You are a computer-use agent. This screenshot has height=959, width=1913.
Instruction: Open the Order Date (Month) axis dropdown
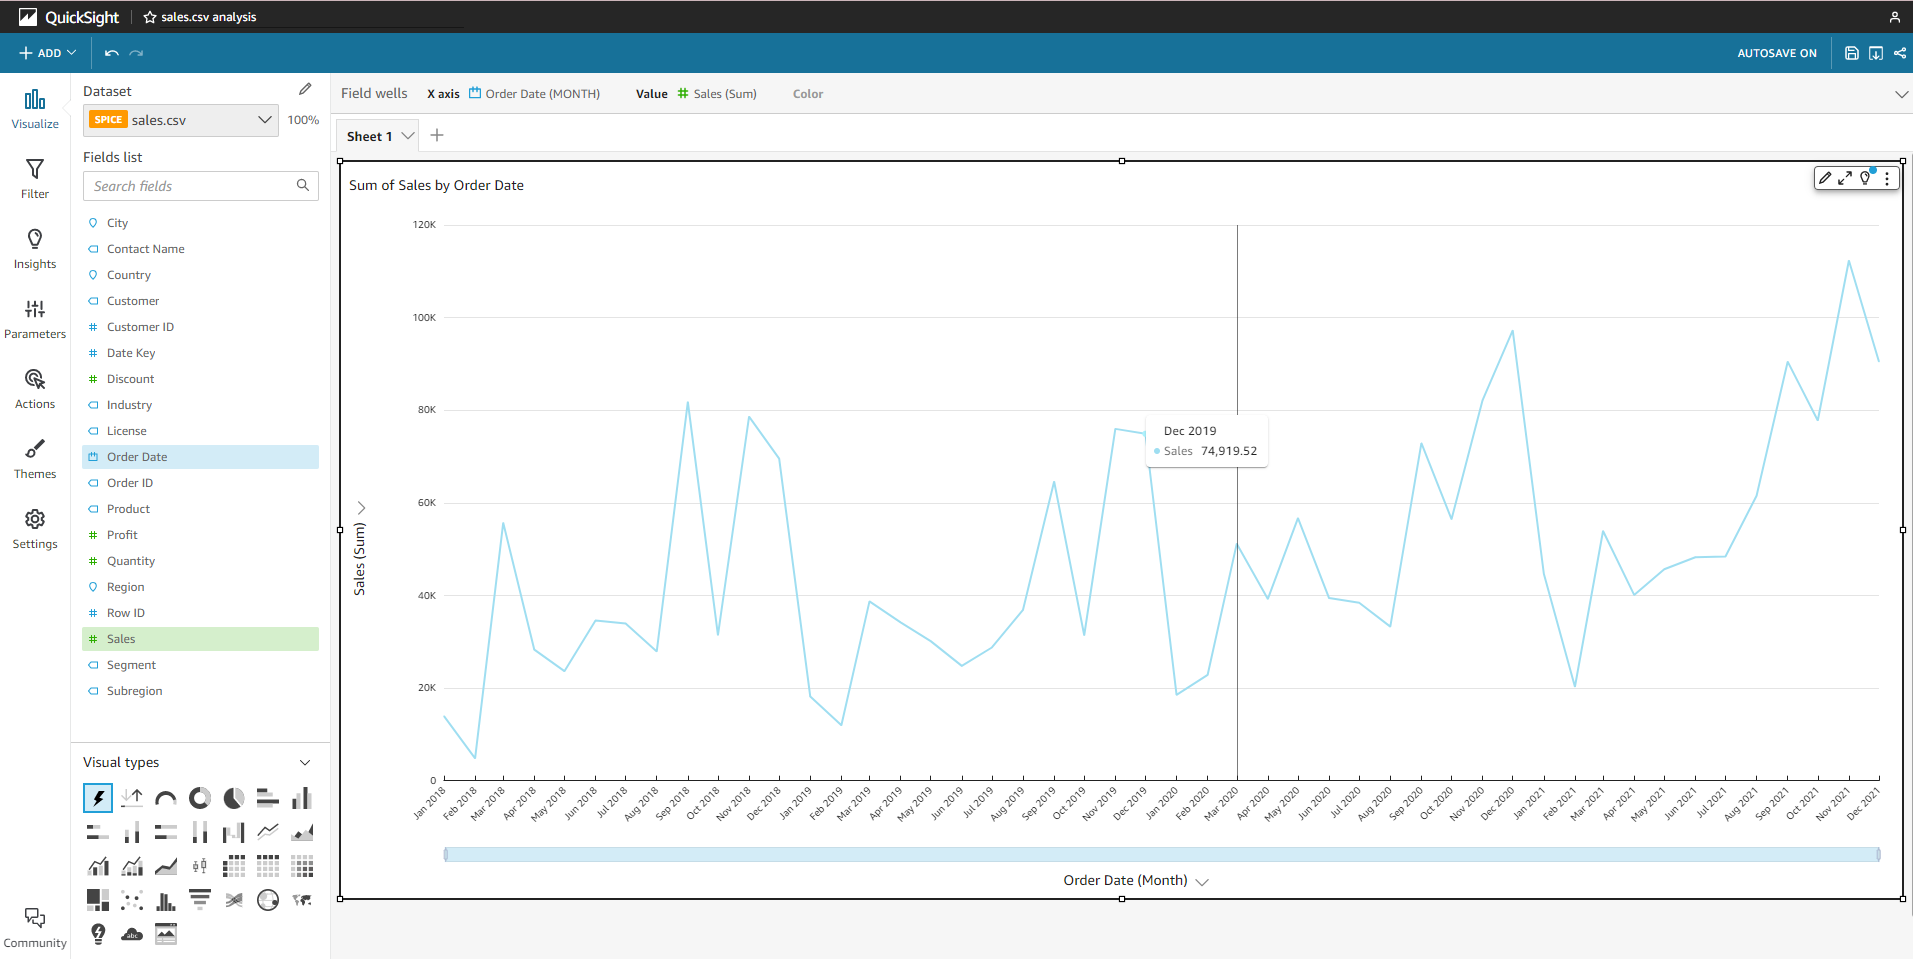[x=1202, y=881]
